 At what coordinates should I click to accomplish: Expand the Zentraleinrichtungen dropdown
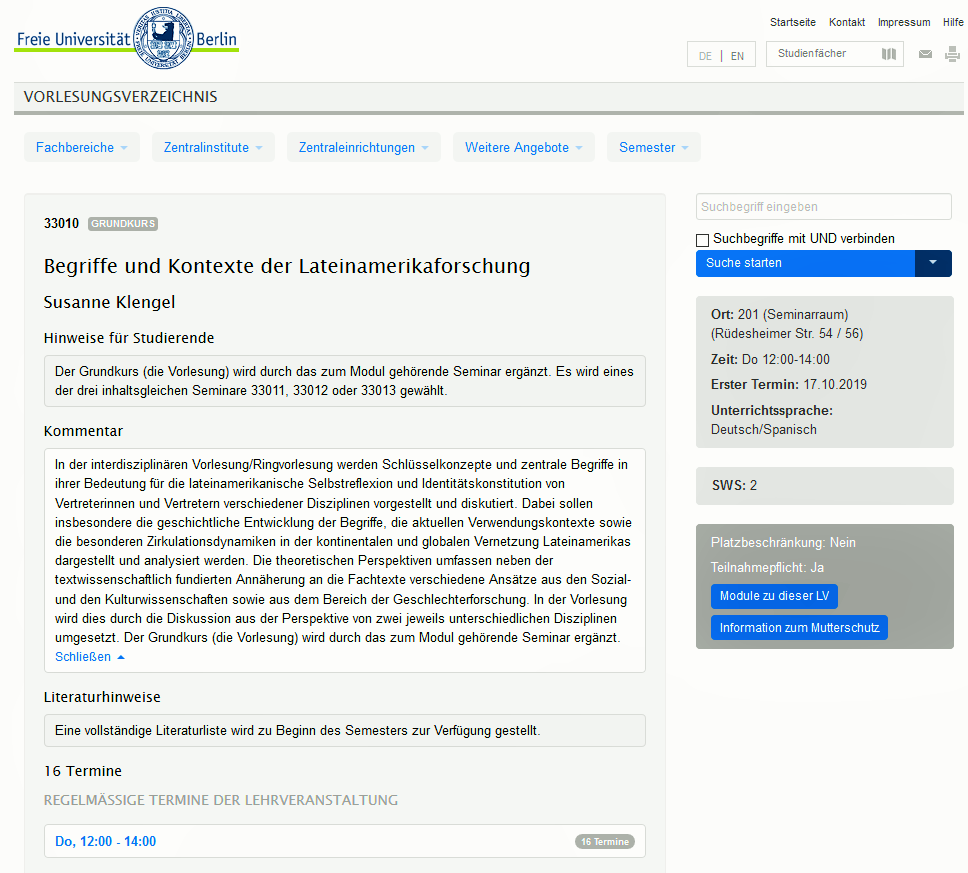364,148
